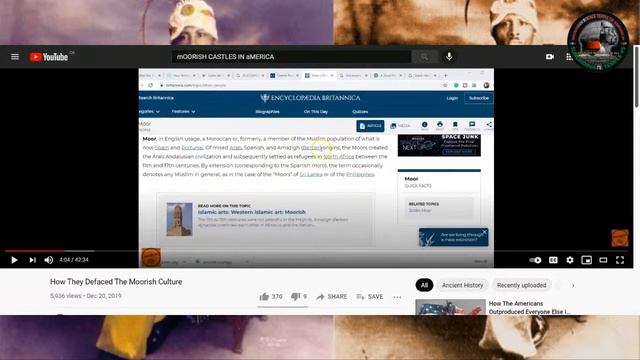Open the Sri Lanka link in article
640x360 pixels.
tap(311, 174)
